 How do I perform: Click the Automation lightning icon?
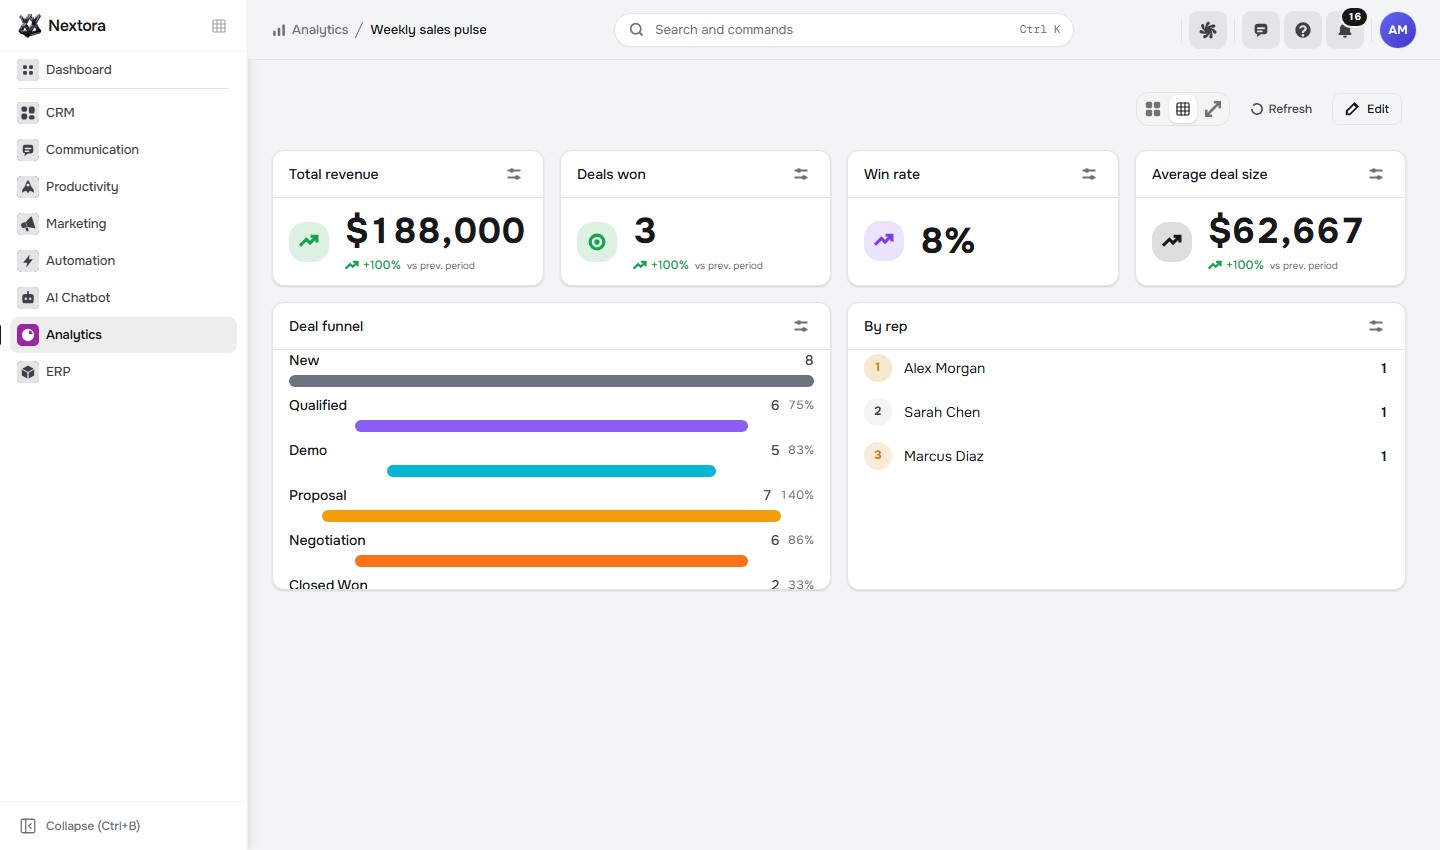coord(28,261)
